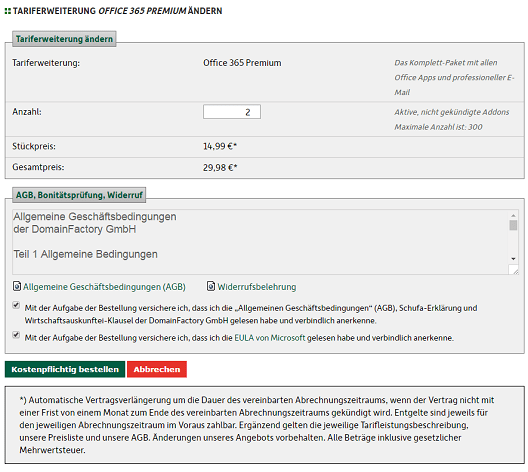Open the EULA von Microsoft link
The image size is (528, 472).
click(x=270, y=338)
